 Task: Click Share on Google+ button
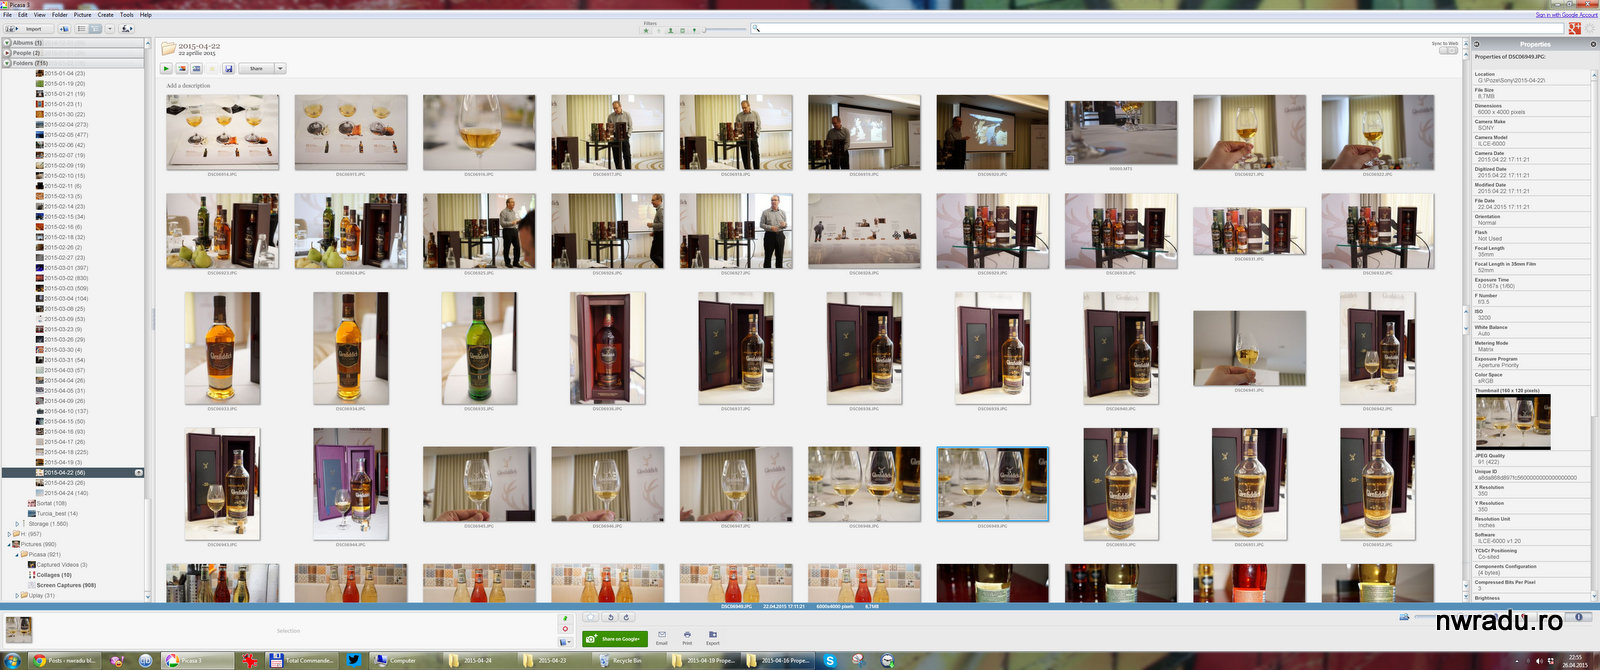(615, 638)
